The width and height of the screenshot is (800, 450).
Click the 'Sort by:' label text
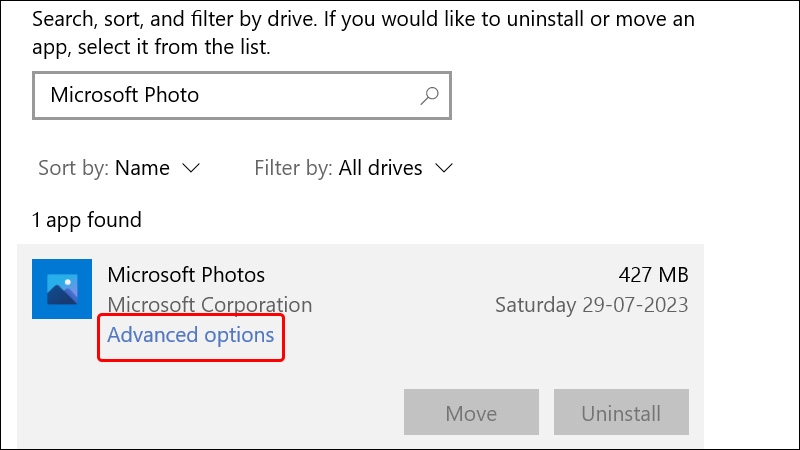(x=73, y=168)
